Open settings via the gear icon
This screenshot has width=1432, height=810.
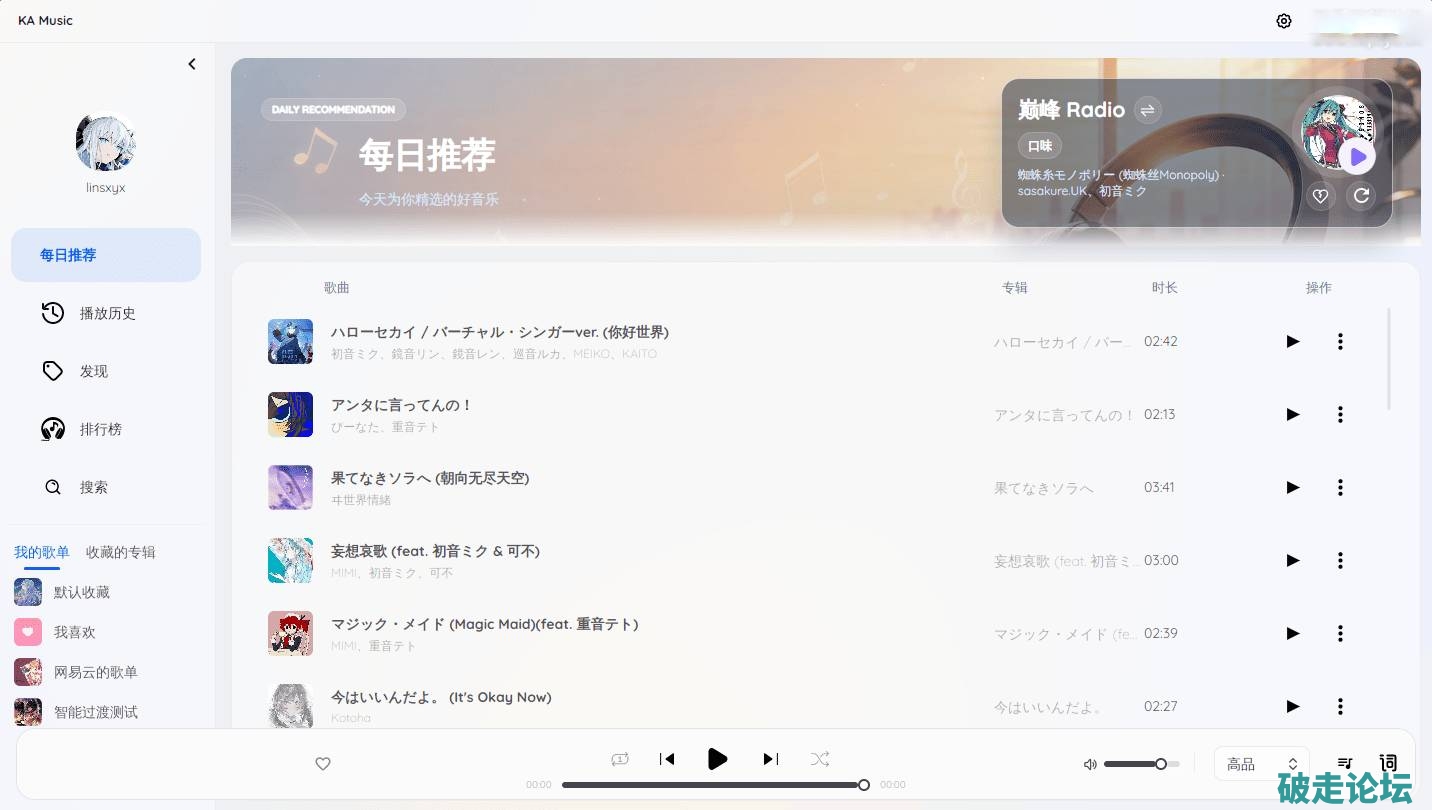tap(1284, 21)
